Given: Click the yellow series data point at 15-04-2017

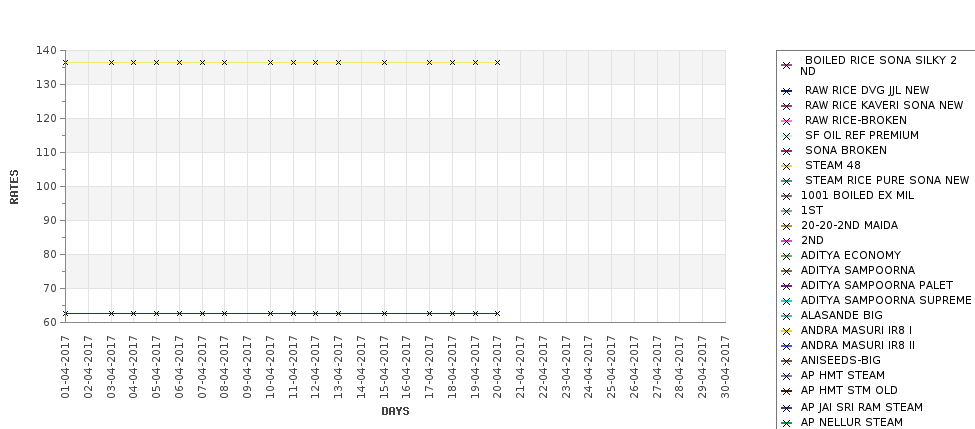Looking at the screenshot, I should pyautogui.click(x=384, y=62).
